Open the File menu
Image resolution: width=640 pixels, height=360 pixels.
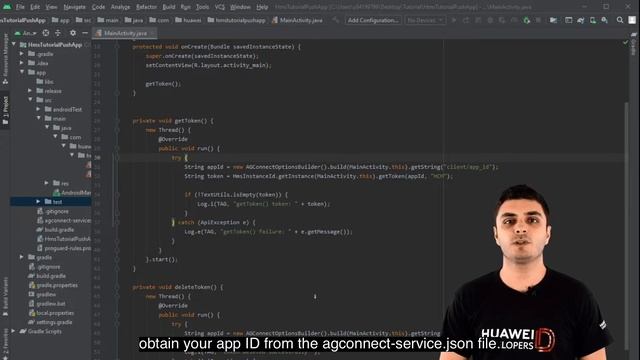pos(20,7)
